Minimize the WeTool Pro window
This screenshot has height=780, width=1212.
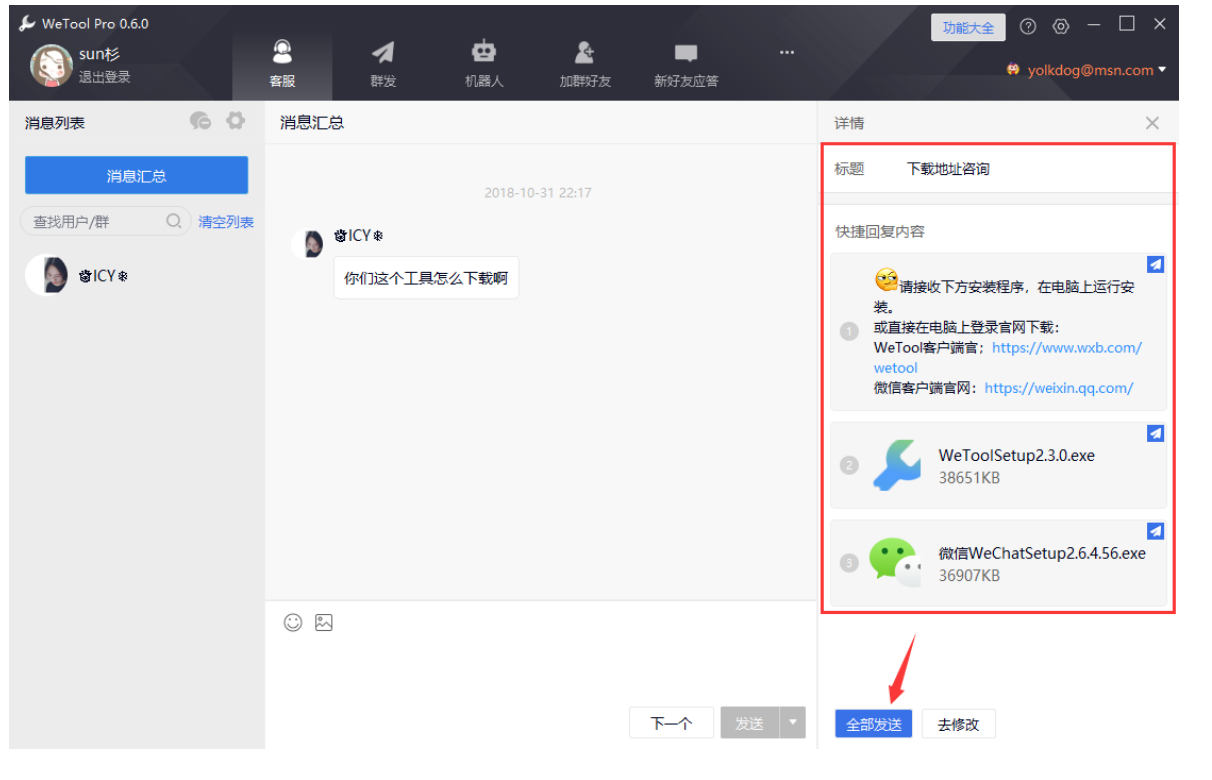tap(1094, 24)
